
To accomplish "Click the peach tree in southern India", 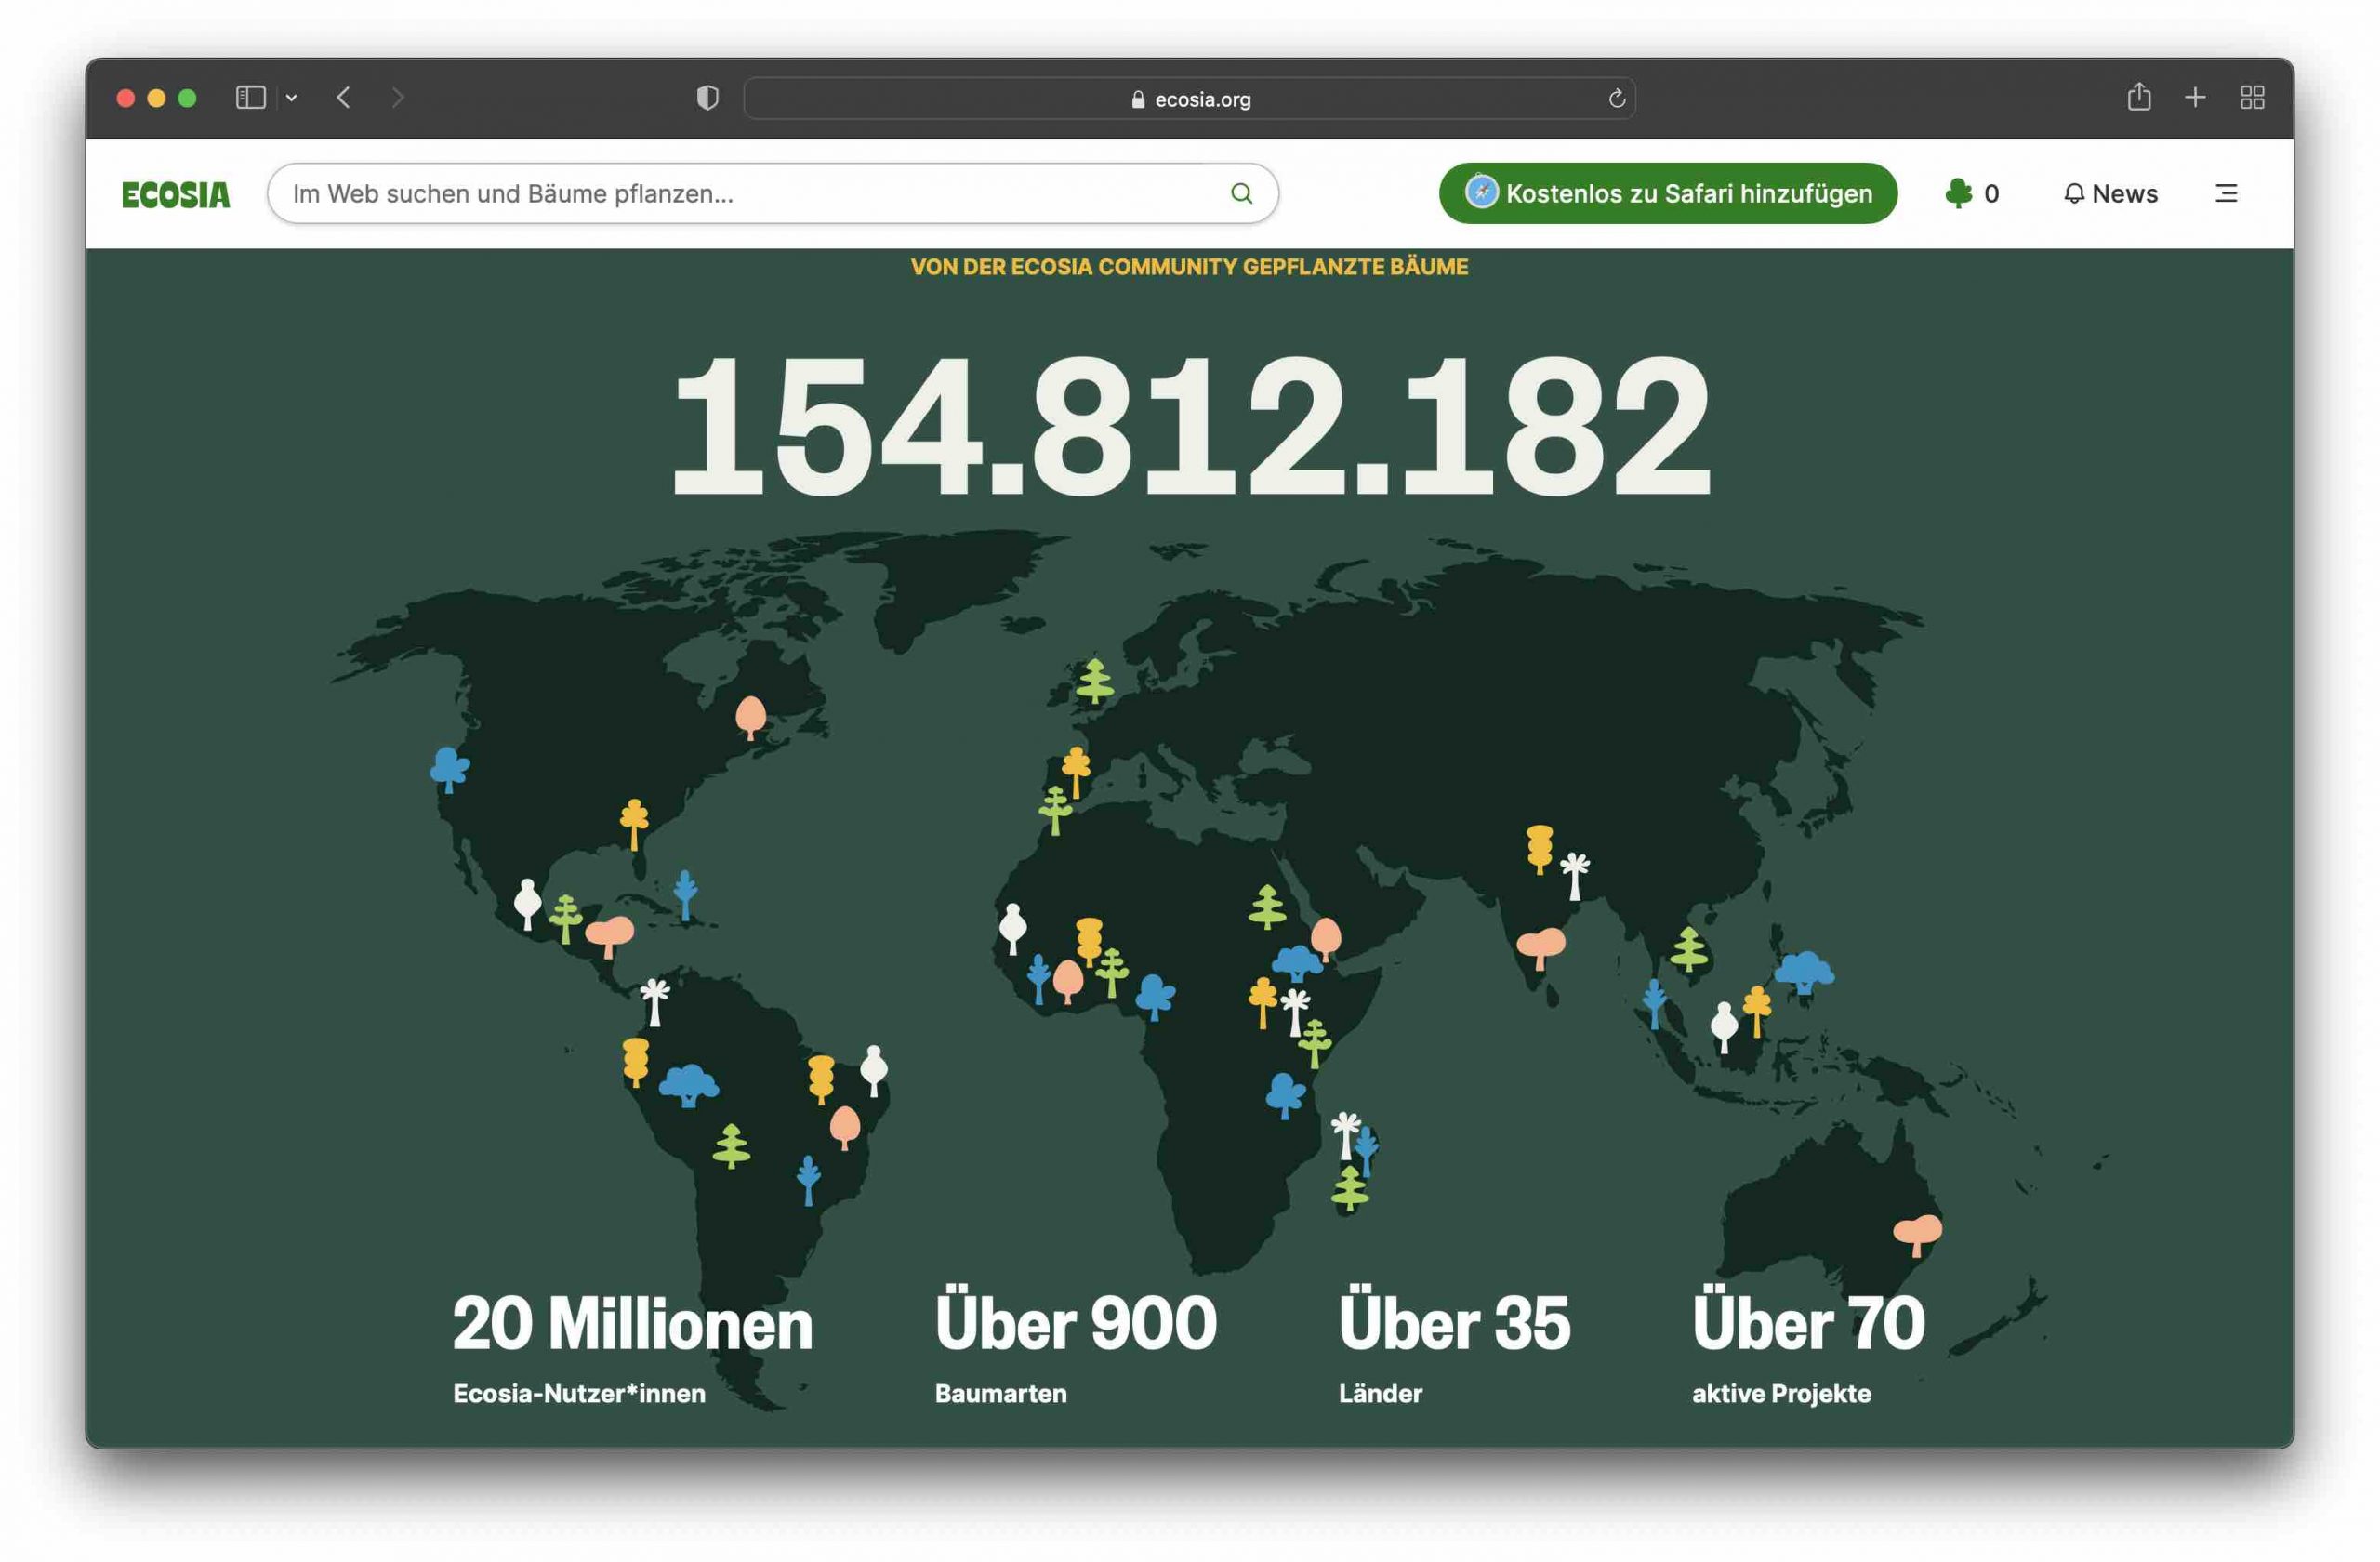I will tap(1540, 947).
